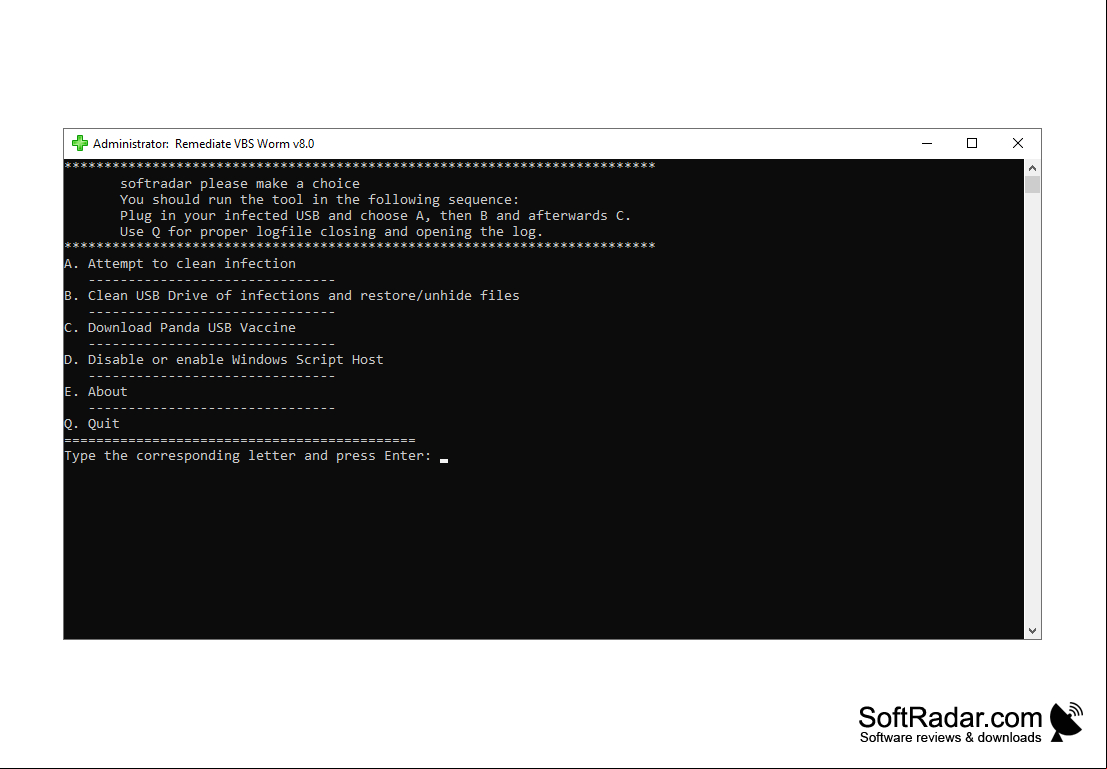The image size is (1107, 769).
Task: Click the 'E. About' line
Action: click(x=96, y=391)
